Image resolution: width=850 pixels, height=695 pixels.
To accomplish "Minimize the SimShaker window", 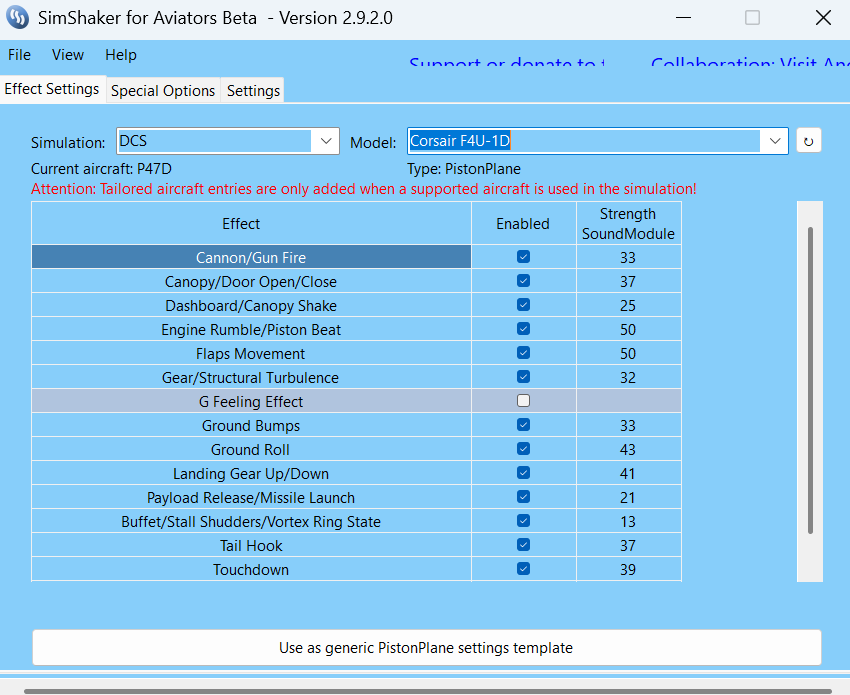I will click(683, 17).
